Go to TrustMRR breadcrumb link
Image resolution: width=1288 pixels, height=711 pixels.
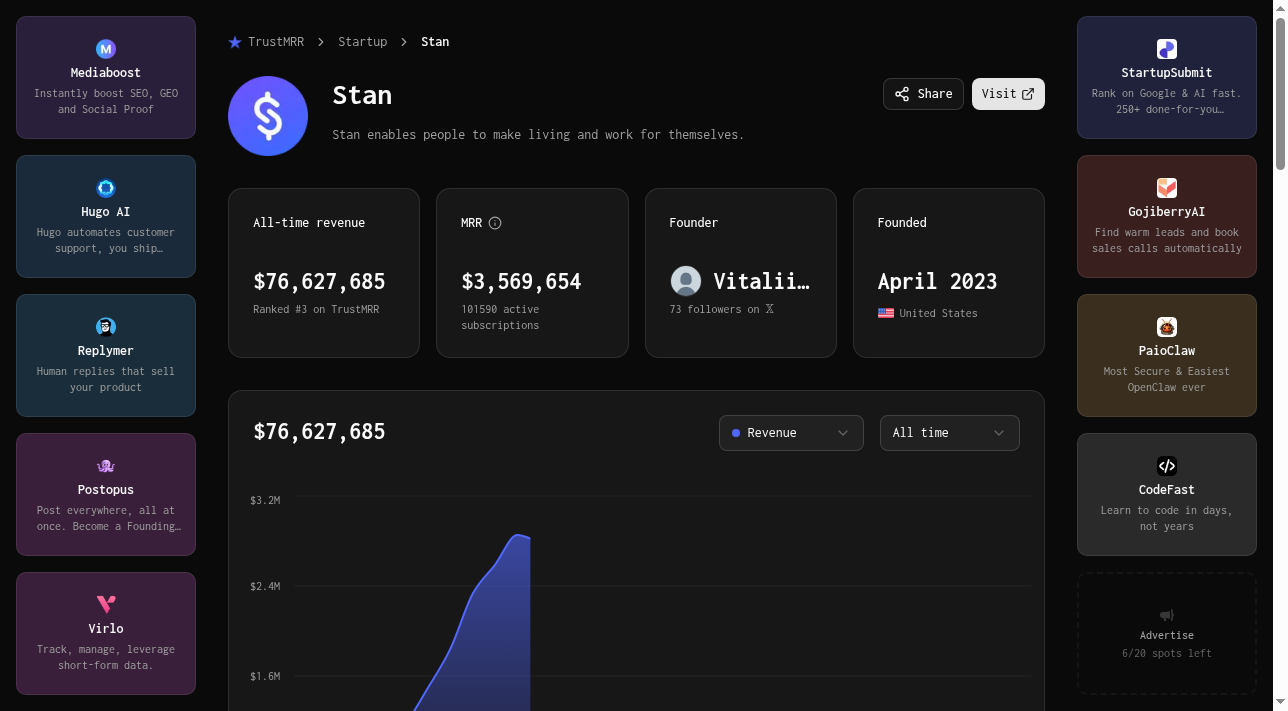[276, 42]
